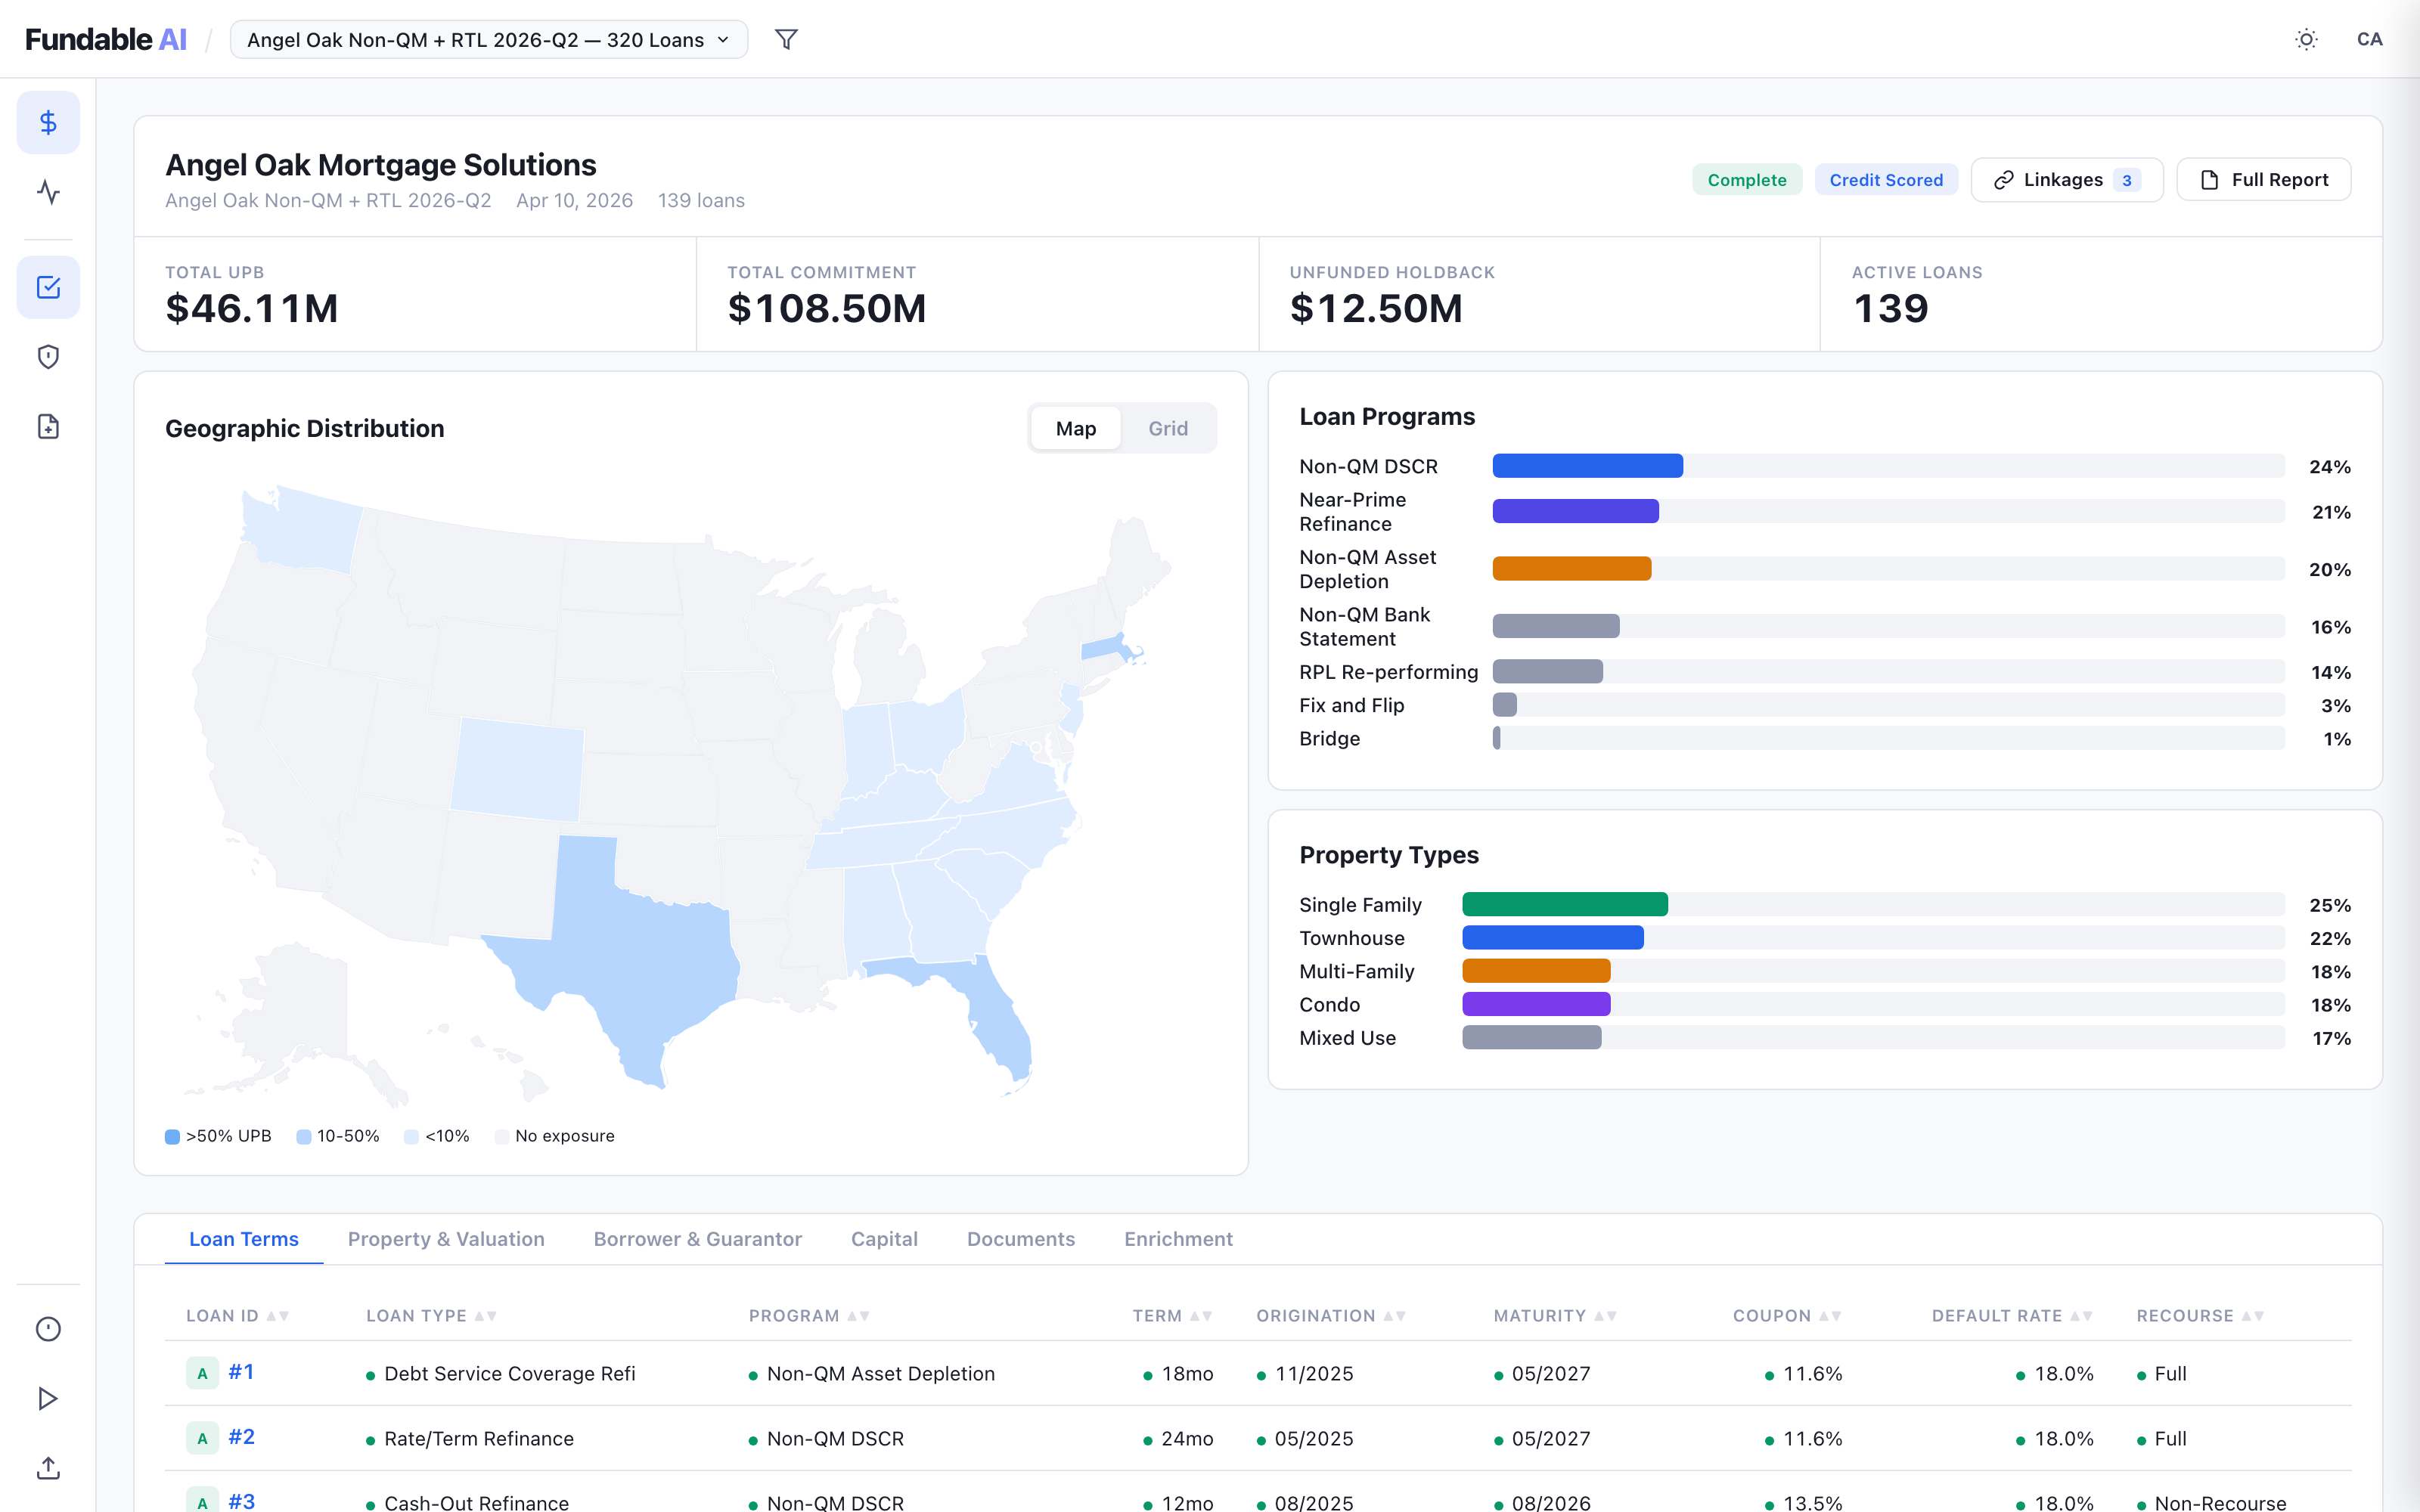This screenshot has width=2420, height=1512.
Task: Click Colorado on the map
Action: click(518, 768)
